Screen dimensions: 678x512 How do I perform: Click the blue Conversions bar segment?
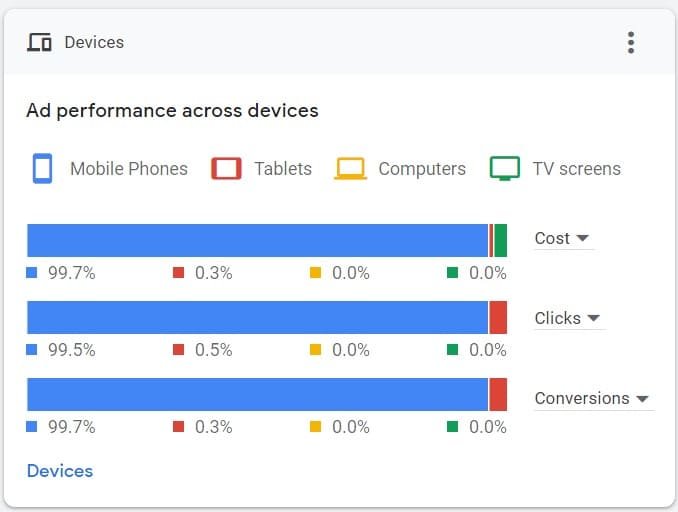click(257, 394)
